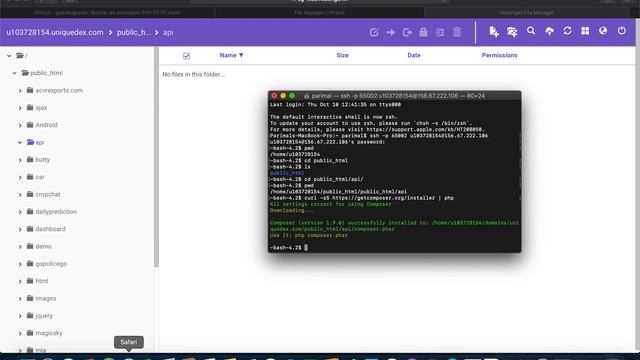Sort by the Size column header
Screen dimensions: 640x360
[342, 55]
